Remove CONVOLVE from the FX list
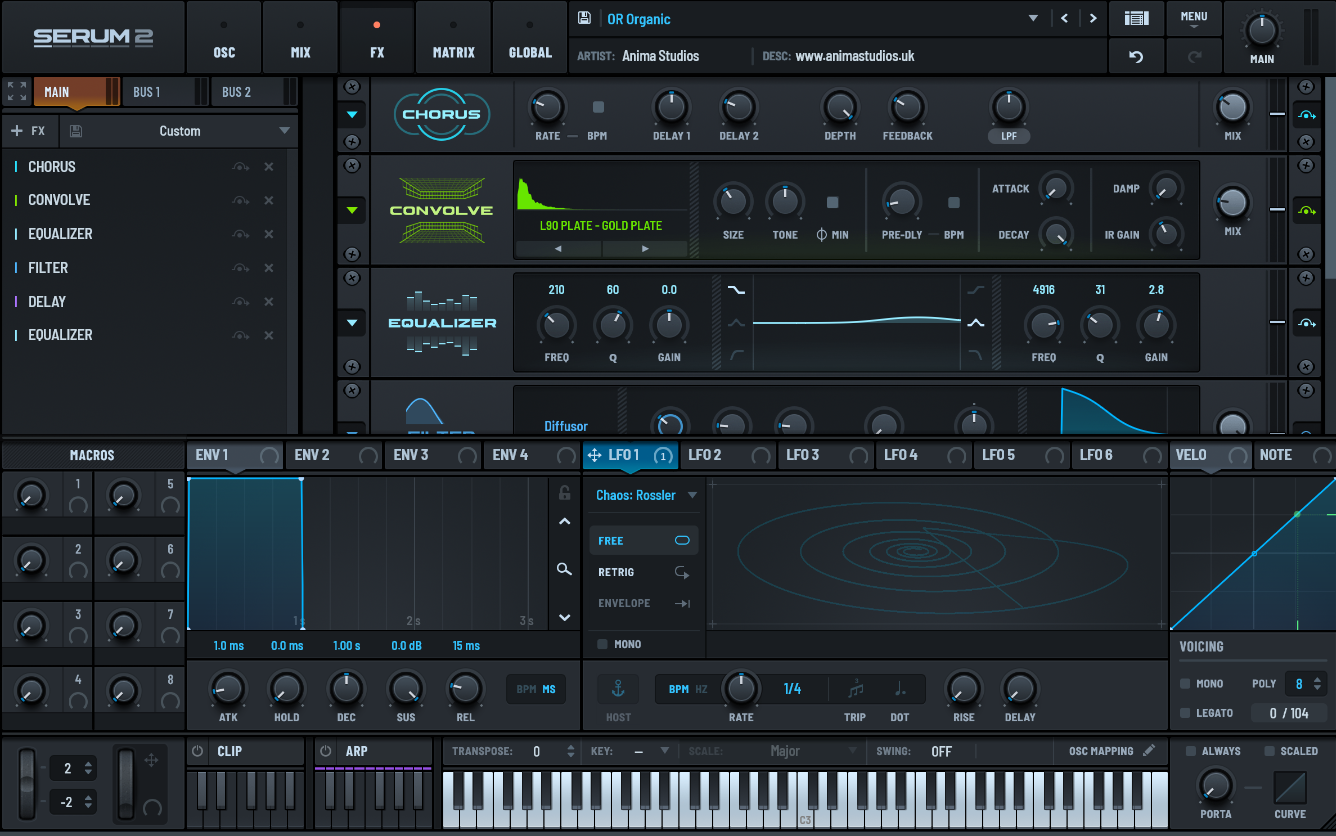The height and width of the screenshot is (836, 1336). tap(269, 200)
